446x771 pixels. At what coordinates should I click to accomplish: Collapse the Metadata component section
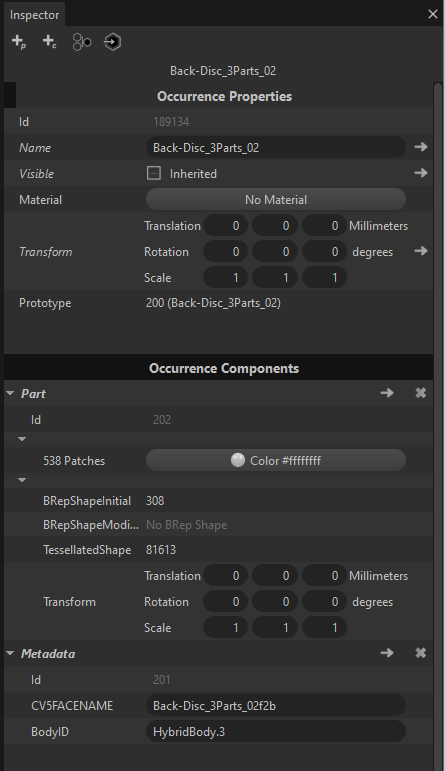pyautogui.click(x=10, y=653)
